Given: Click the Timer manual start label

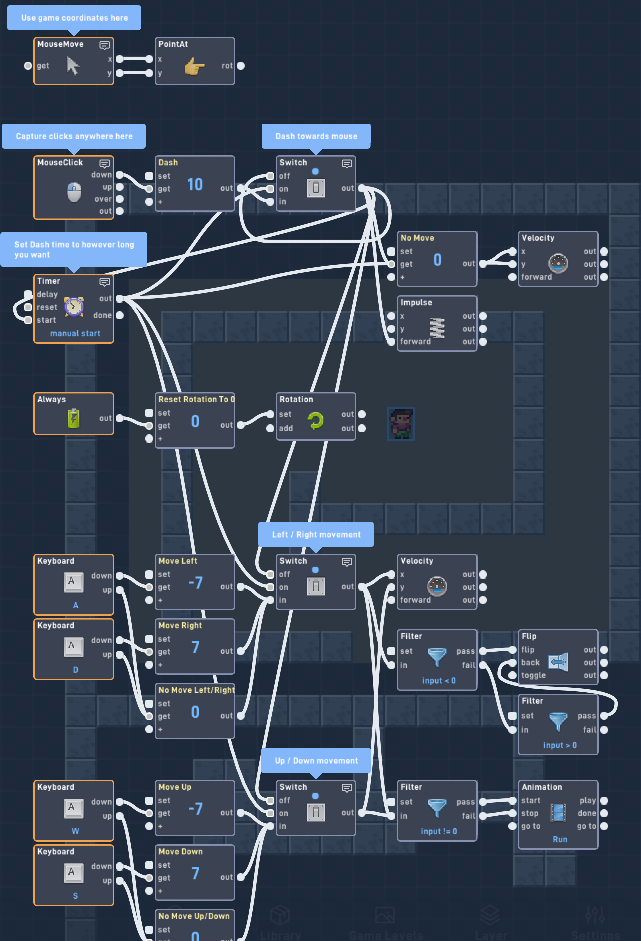Looking at the screenshot, I should (x=75, y=333).
